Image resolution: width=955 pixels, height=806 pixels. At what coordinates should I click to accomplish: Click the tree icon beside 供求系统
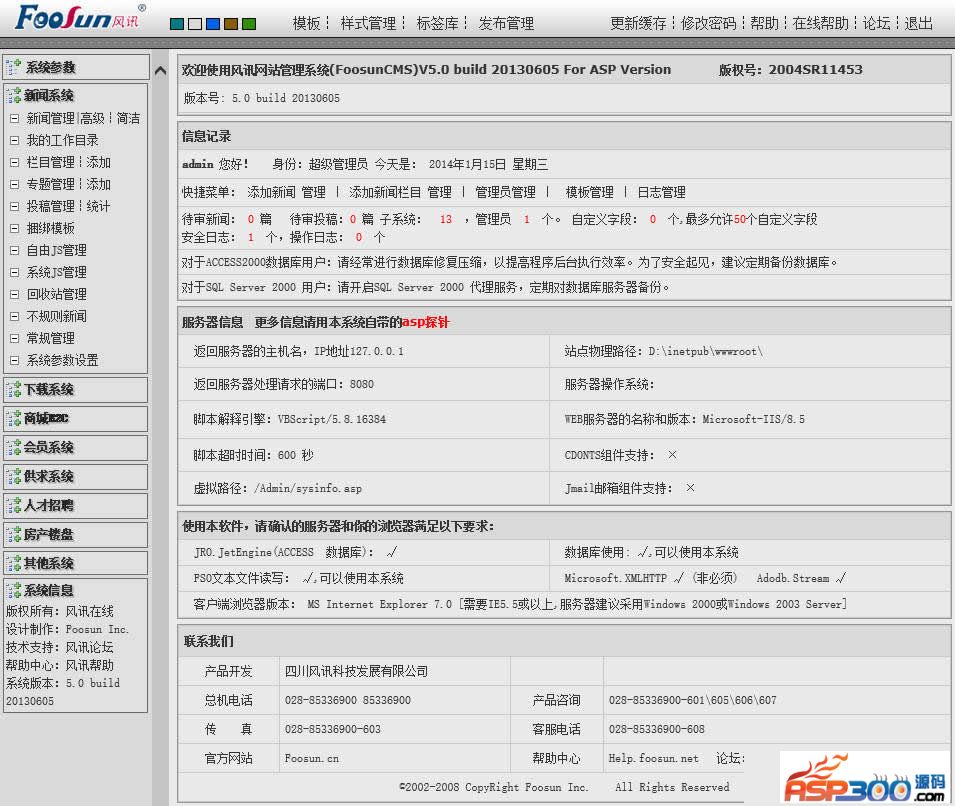(14, 476)
